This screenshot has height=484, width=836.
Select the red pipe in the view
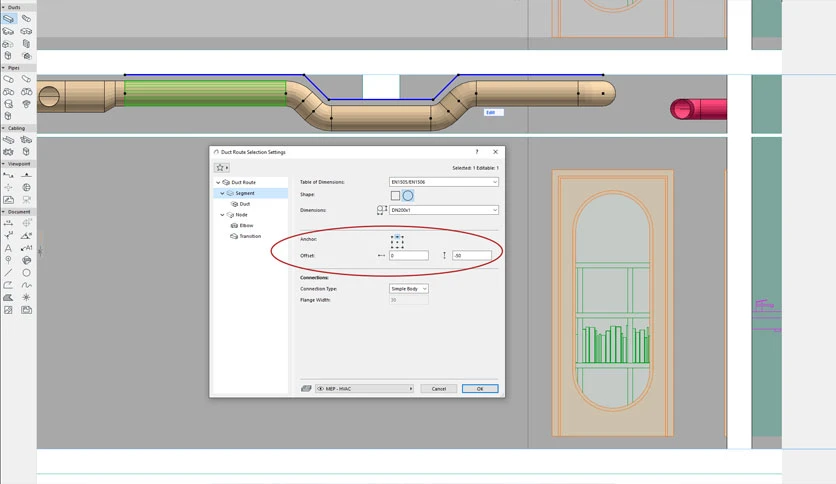[x=698, y=109]
